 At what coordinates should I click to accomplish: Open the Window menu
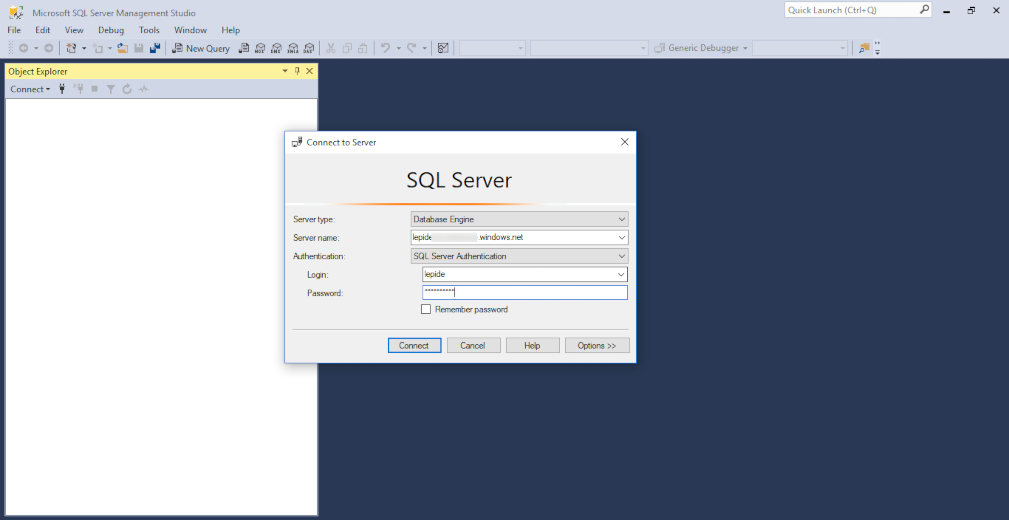190,30
